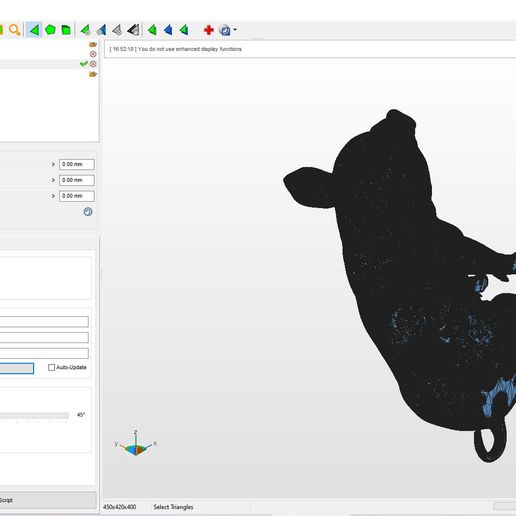Viewport: 516px width, 516px height.
Task: Expand arrow beside the first 0.00 mm field
Action: tap(53, 164)
